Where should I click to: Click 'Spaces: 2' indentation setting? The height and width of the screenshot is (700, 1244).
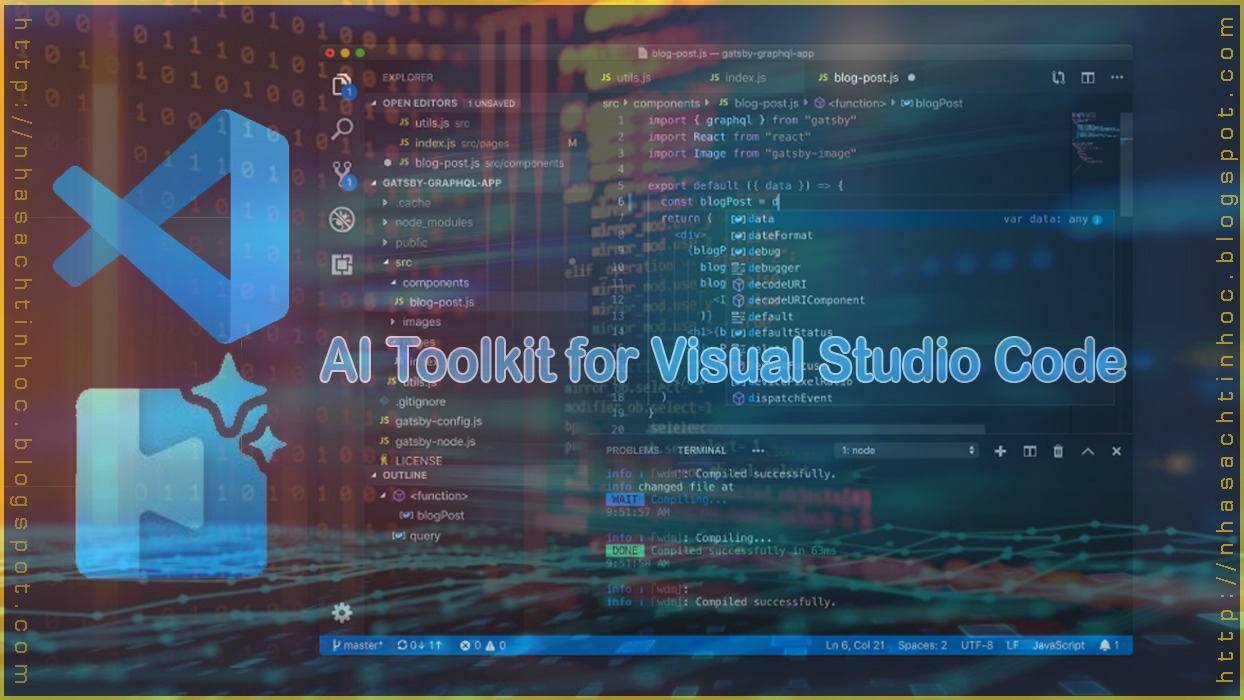pyautogui.click(x=922, y=646)
